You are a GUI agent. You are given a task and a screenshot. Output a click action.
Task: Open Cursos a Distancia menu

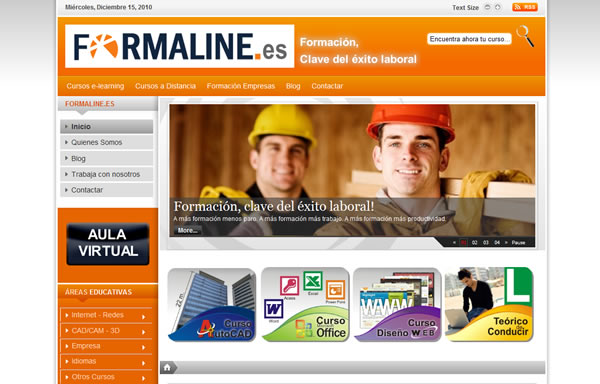point(165,86)
